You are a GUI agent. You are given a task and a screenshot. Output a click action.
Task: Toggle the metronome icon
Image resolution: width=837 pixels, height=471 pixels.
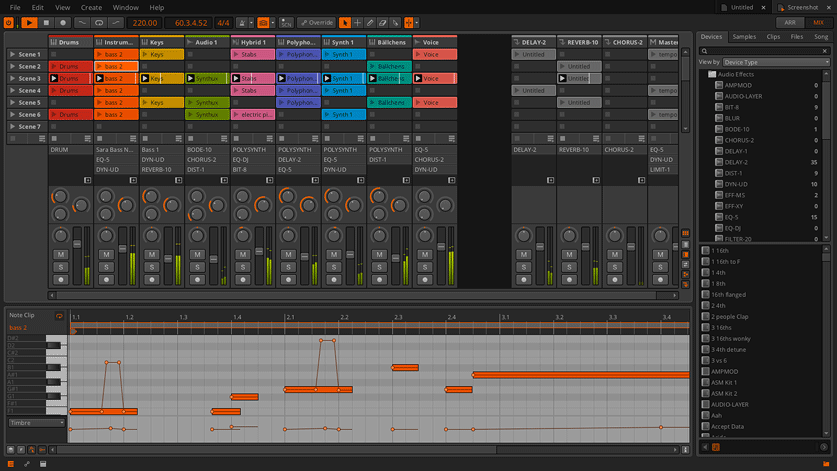(x=242, y=23)
